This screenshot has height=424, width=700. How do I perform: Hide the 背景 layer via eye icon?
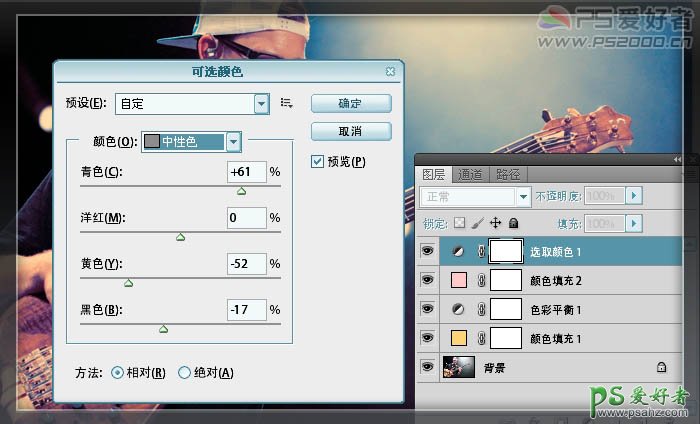(428, 367)
